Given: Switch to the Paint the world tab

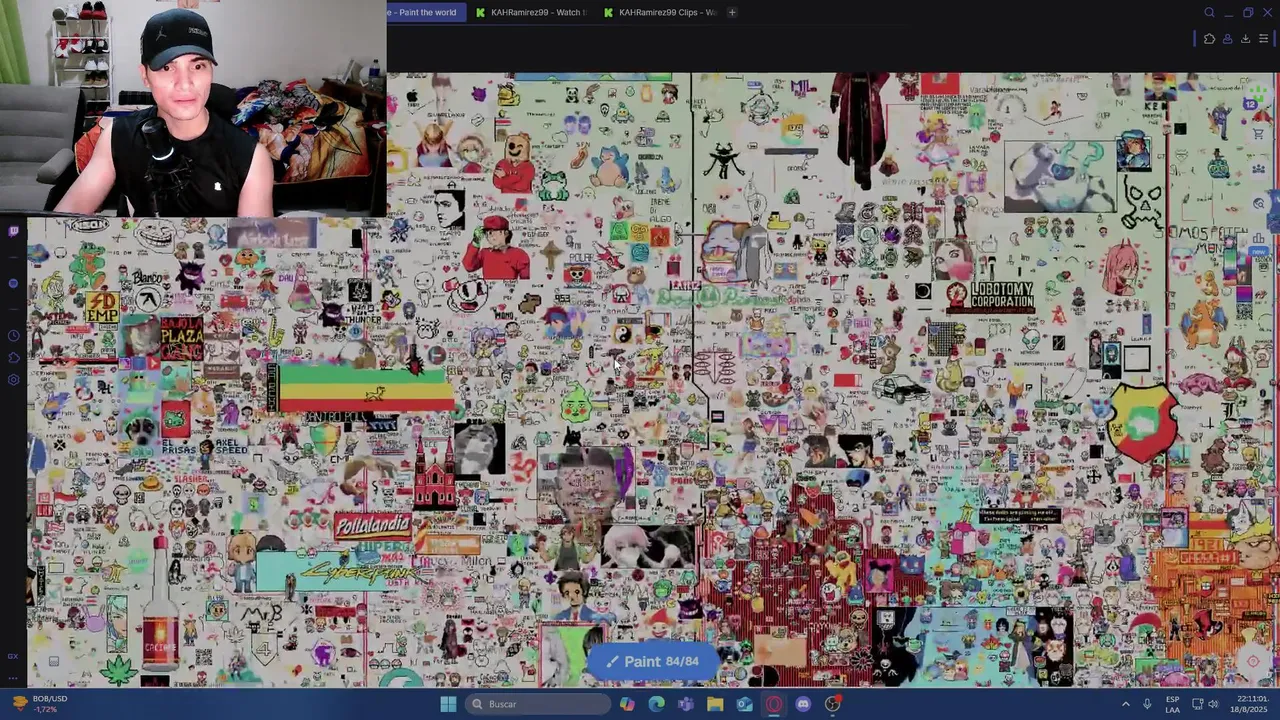Looking at the screenshot, I should (x=427, y=12).
